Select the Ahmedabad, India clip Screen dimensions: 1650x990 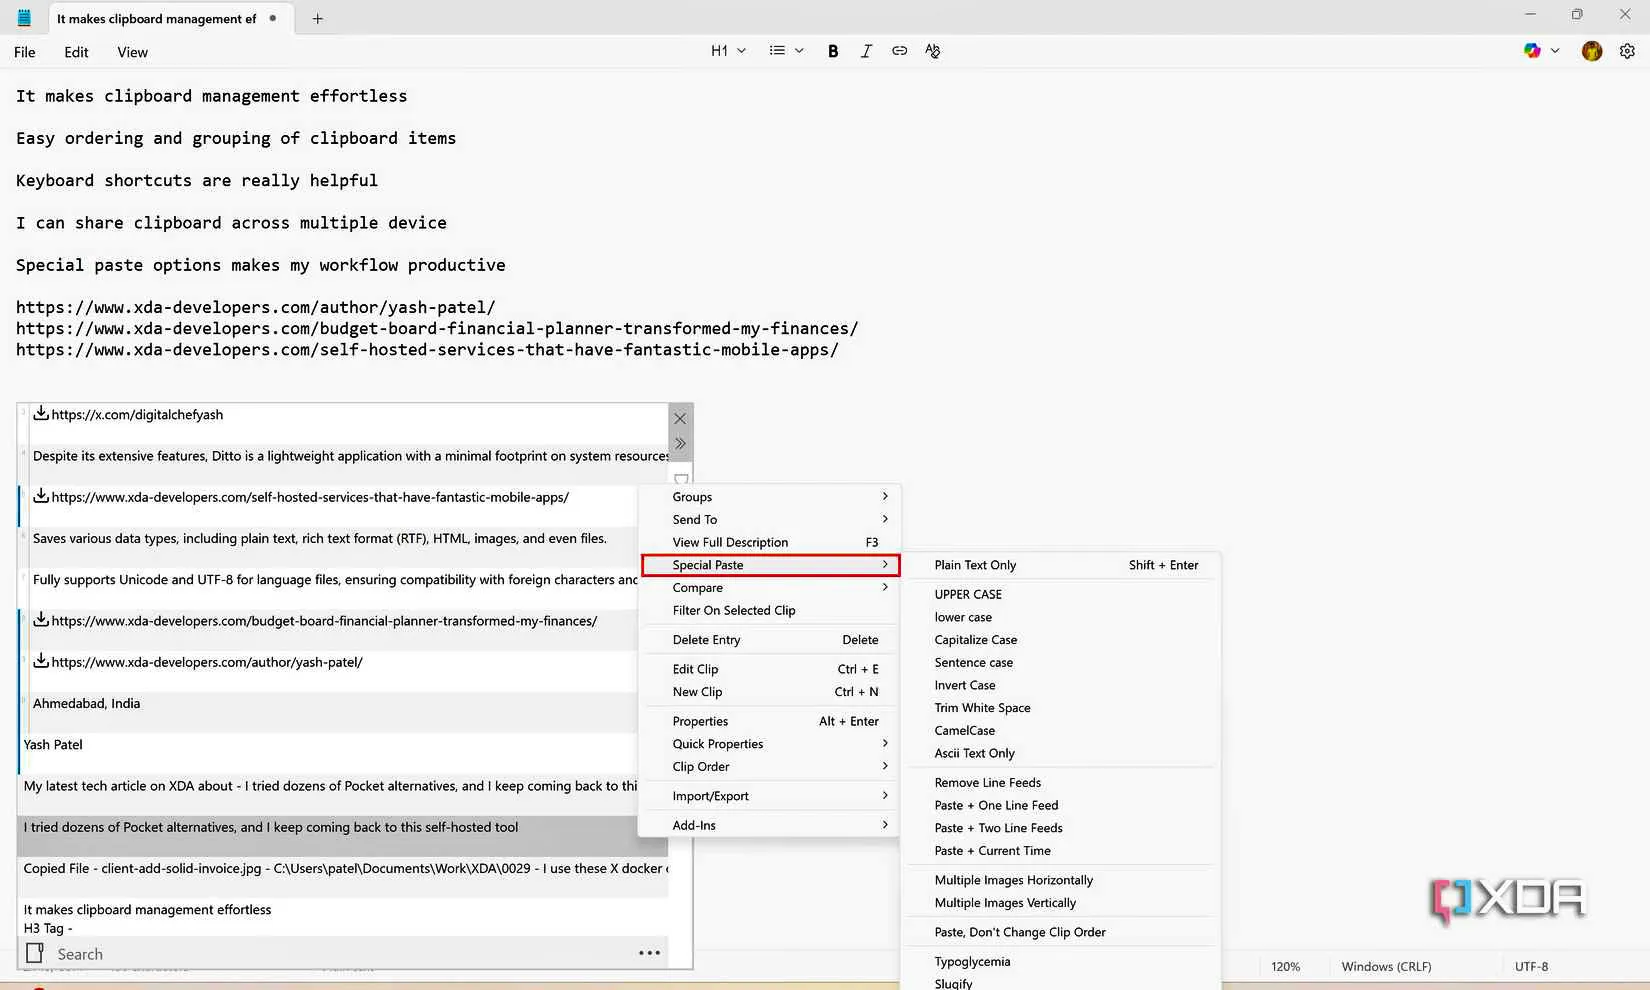[87, 704]
